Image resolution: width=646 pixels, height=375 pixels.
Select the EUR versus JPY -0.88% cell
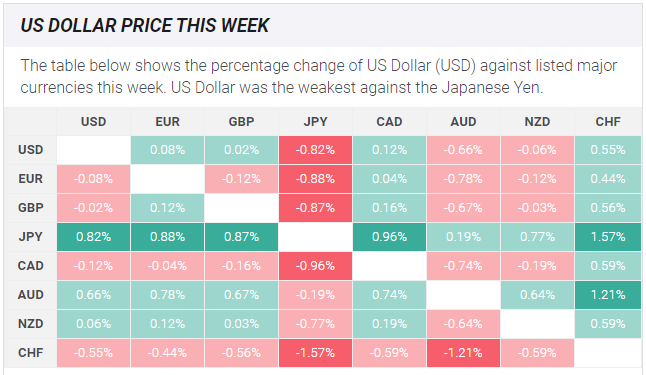click(x=315, y=179)
